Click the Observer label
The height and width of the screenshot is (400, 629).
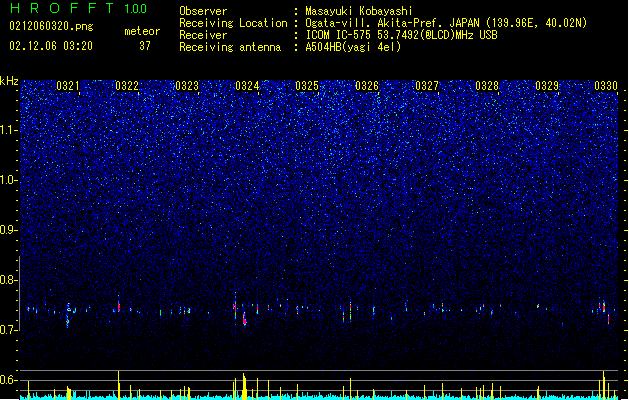[203, 11]
